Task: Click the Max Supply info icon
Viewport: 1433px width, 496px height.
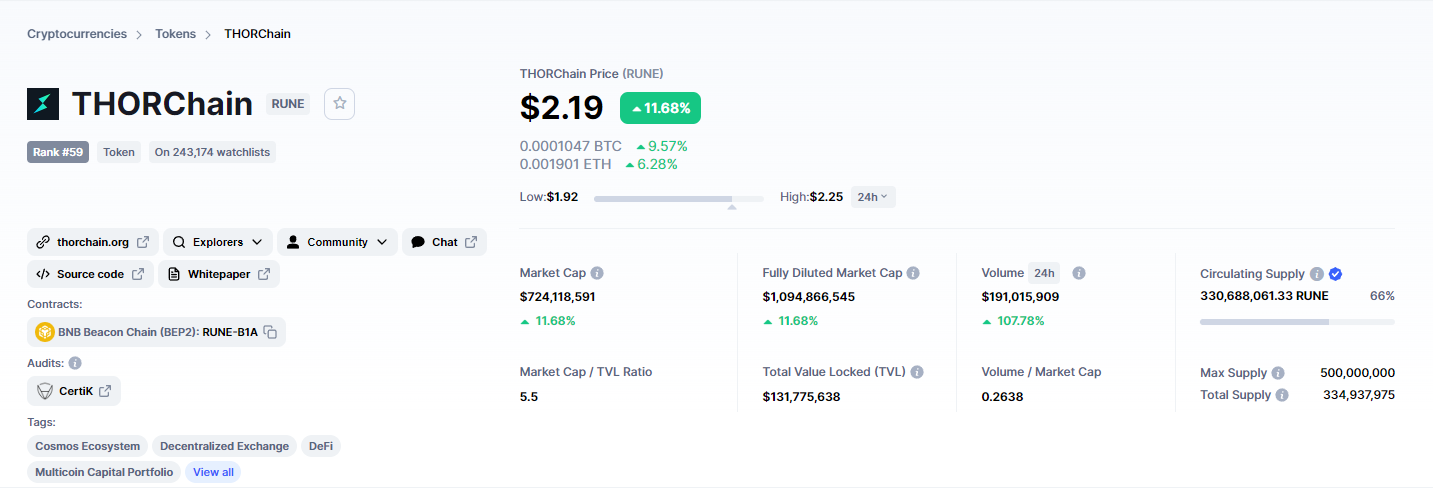Action: point(1278,373)
